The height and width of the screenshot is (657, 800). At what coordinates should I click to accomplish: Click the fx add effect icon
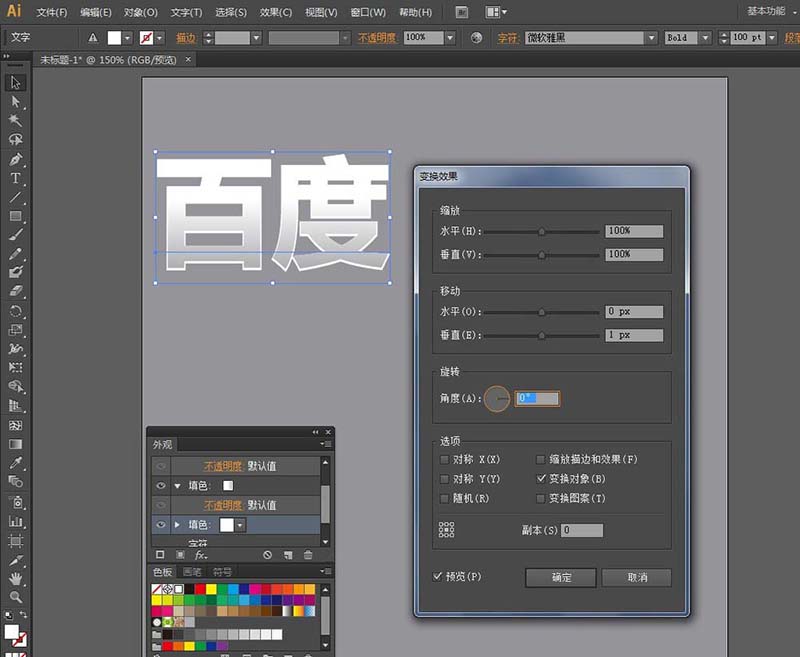(x=201, y=555)
